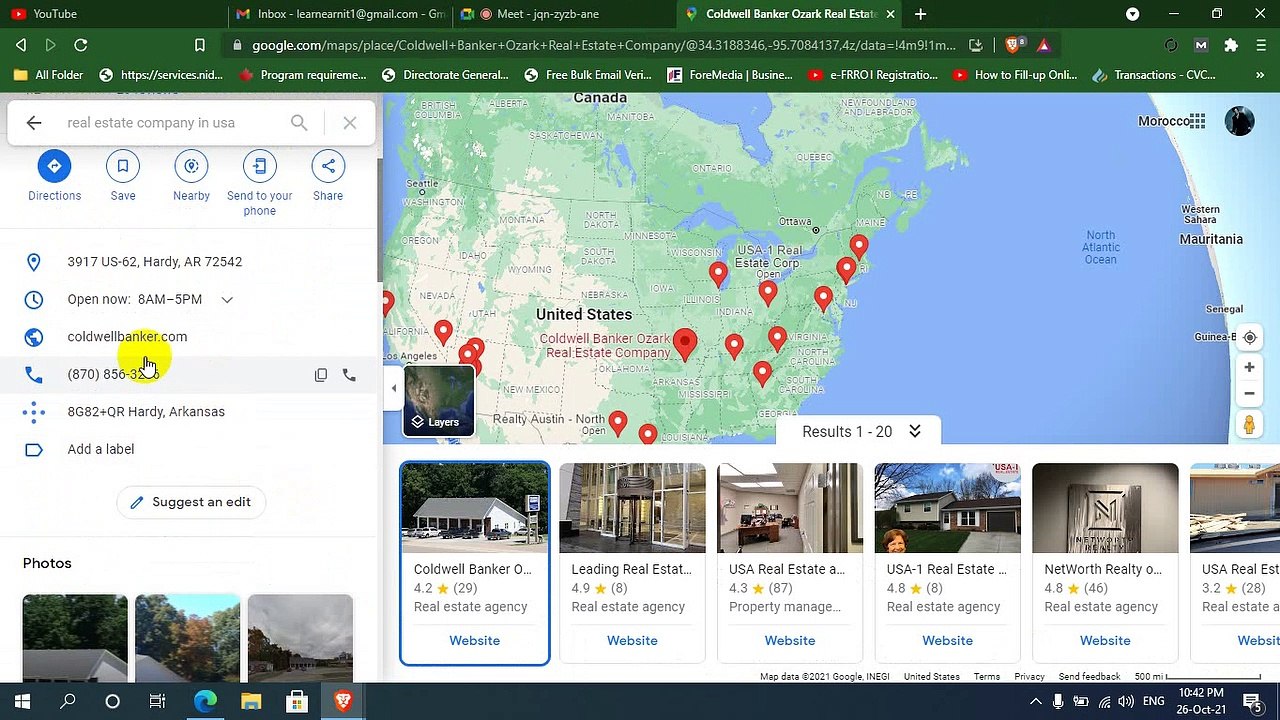
Task: Open the browser extensions puzzle icon
Action: click(1231, 45)
